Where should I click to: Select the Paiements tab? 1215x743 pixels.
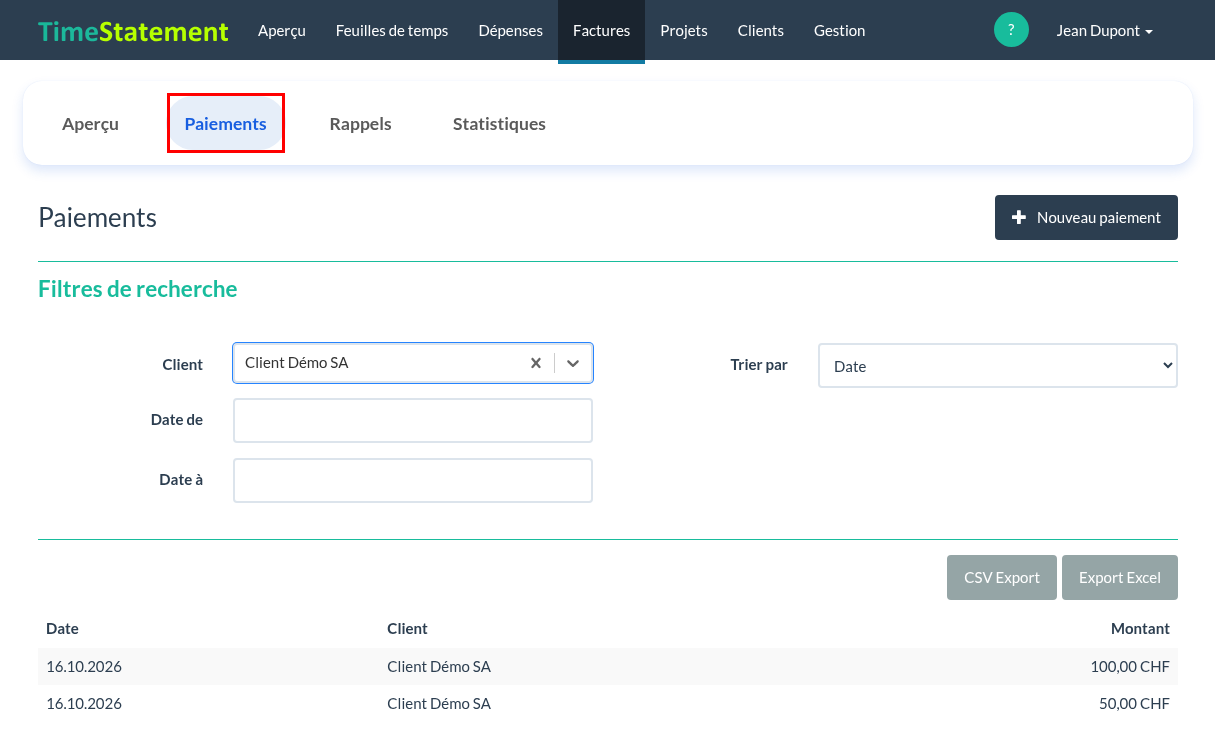coord(226,124)
